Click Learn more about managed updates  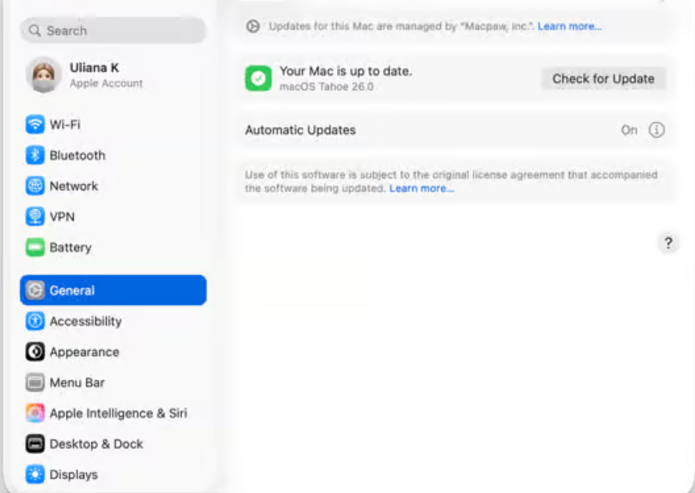(x=569, y=26)
